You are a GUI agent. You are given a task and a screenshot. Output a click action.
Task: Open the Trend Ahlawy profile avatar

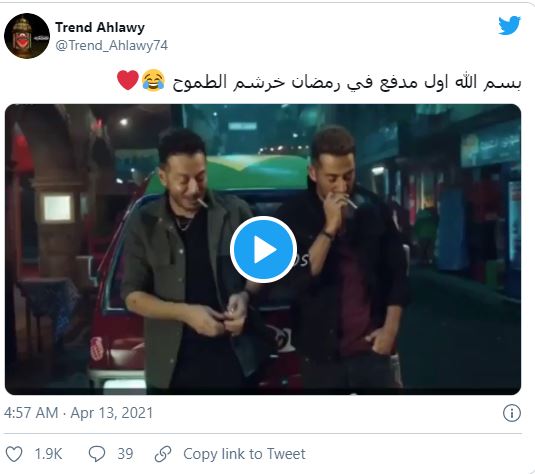[x=27, y=36]
